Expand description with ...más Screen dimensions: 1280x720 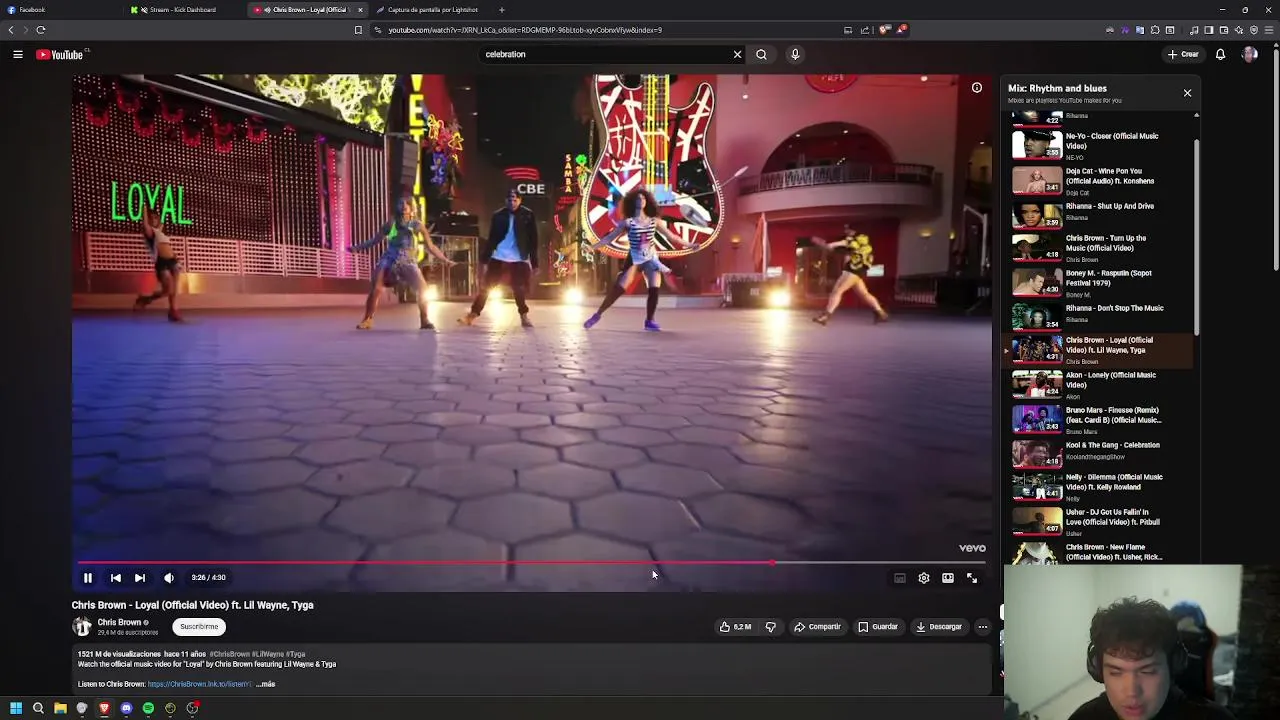(x=266, y=684)
